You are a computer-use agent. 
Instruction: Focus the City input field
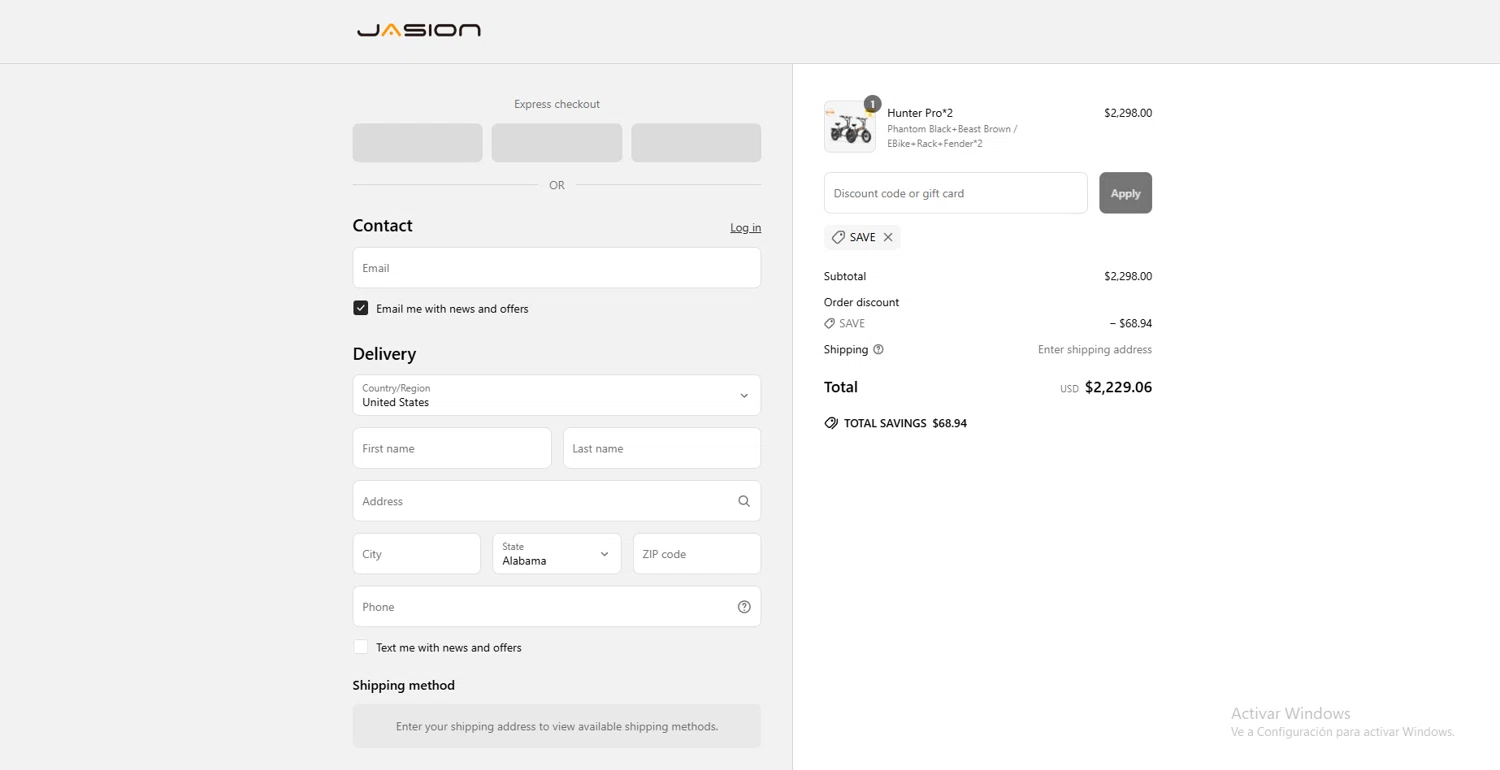click(417, 554)
